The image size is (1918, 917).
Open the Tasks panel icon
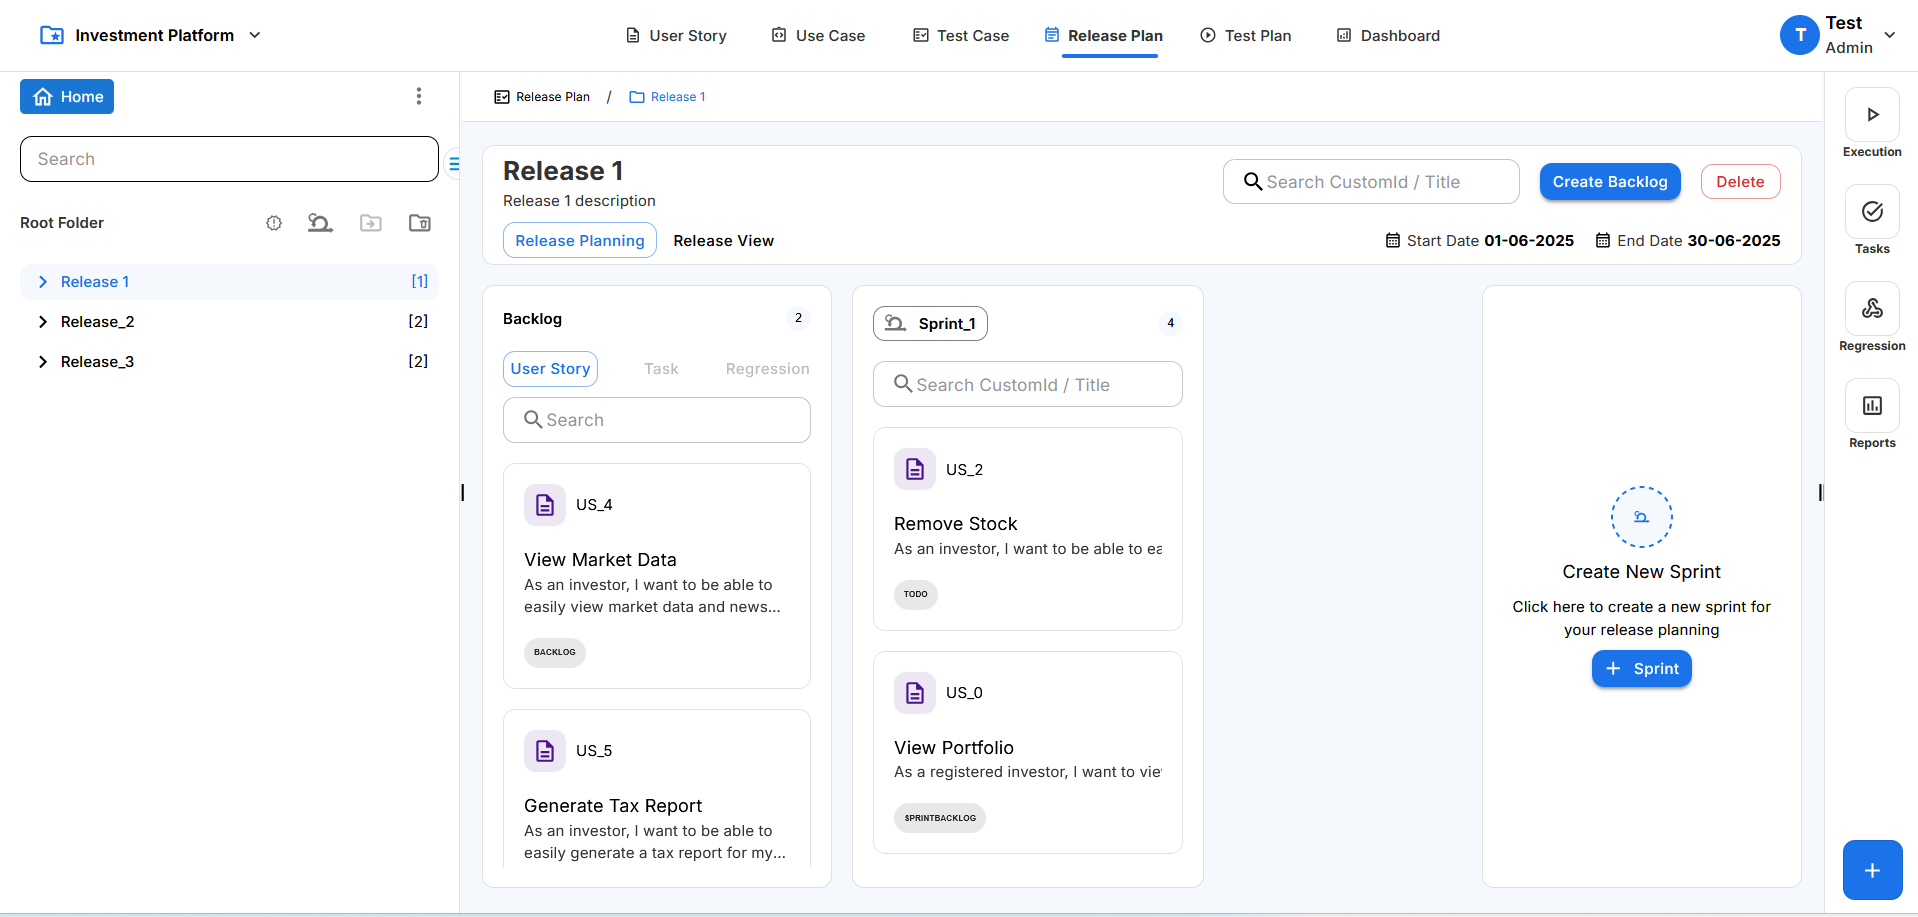[x=1872, y=212]
